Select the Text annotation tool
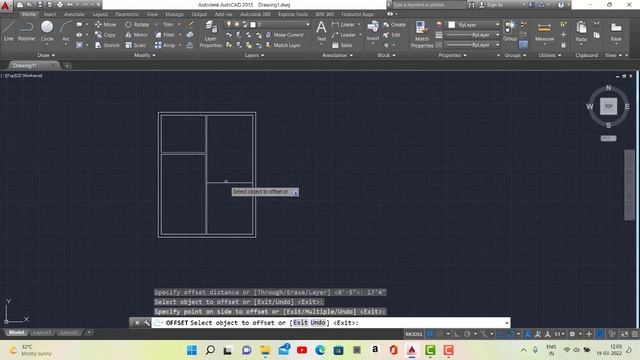Screen dimensions: 640x360 [321, 31]
